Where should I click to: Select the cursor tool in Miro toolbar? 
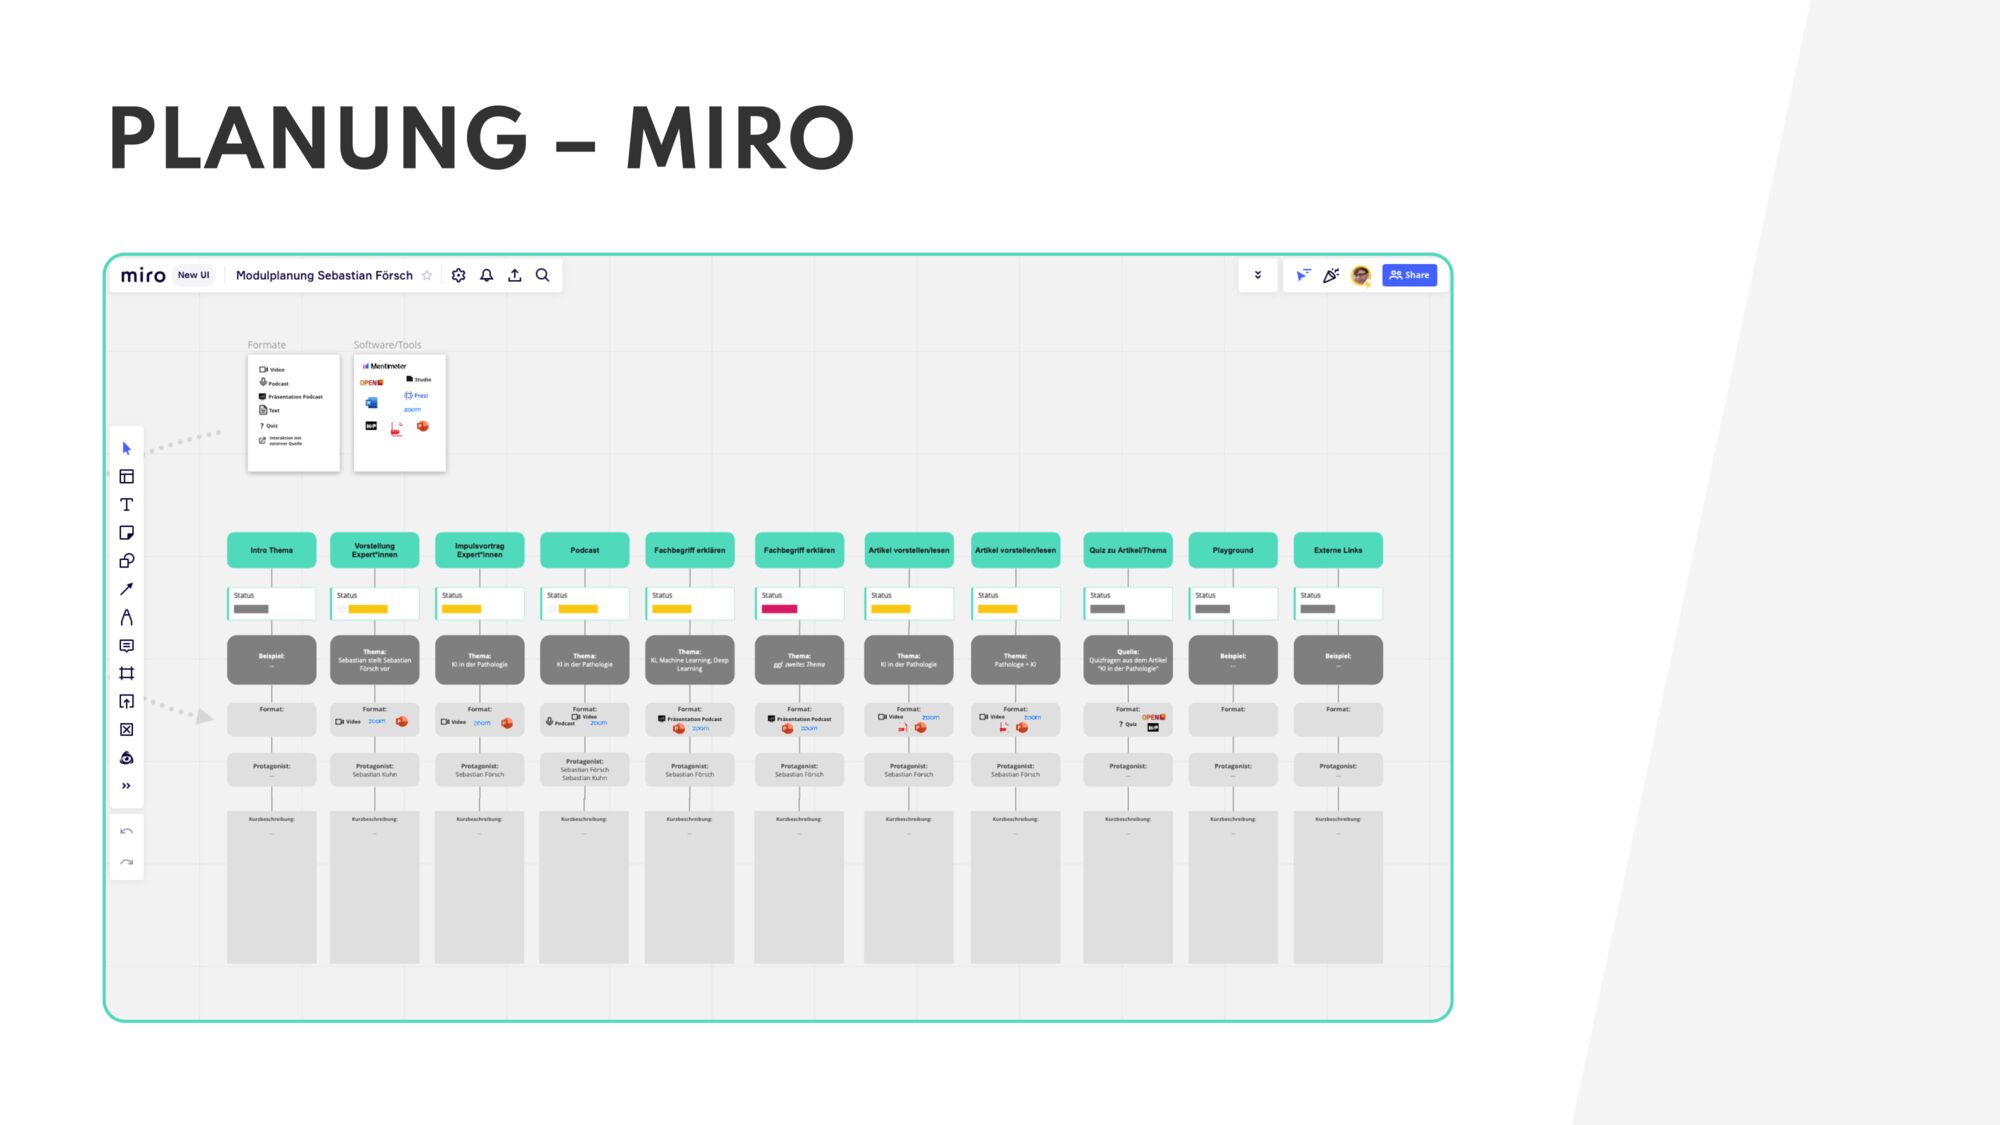127,448
